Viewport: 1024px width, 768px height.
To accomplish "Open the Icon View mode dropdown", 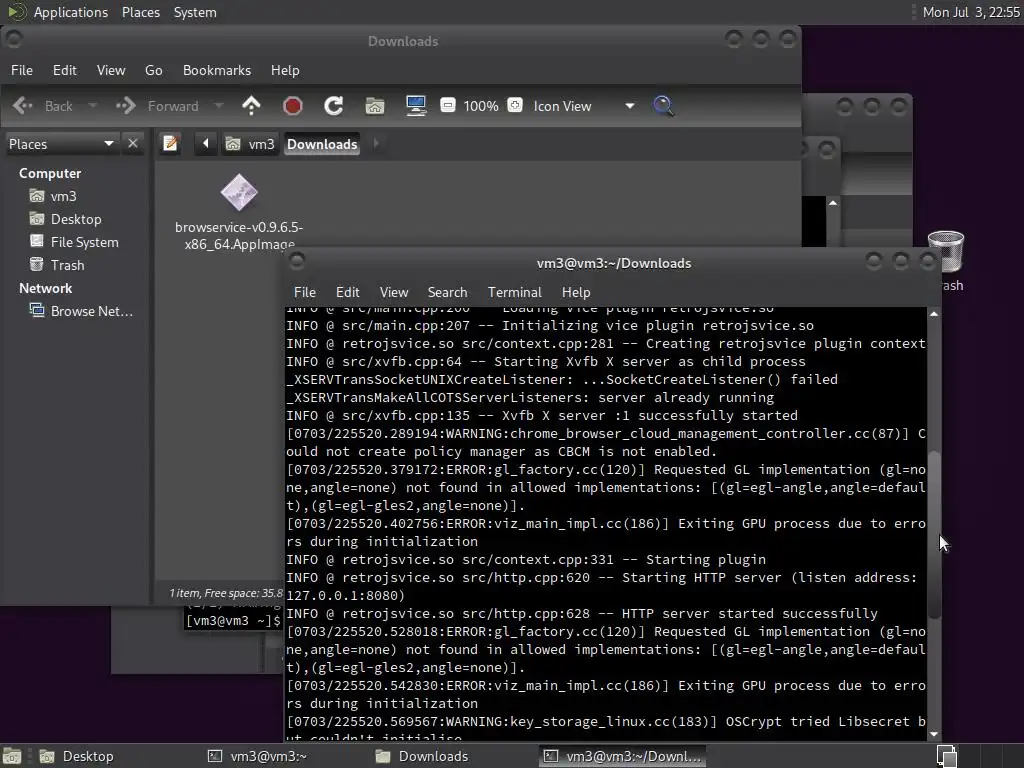I will [x=584, y=106].
